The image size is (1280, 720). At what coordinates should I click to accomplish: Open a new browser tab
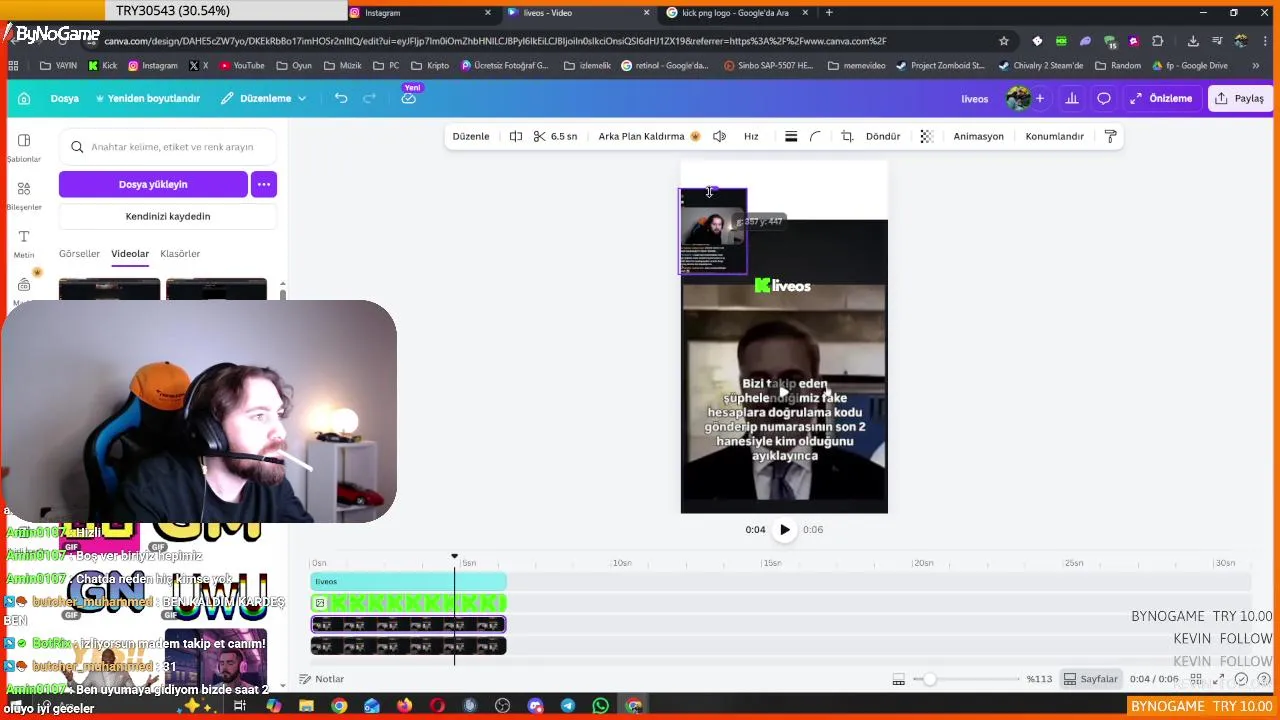pyautogui.click(x=829, y=13)
